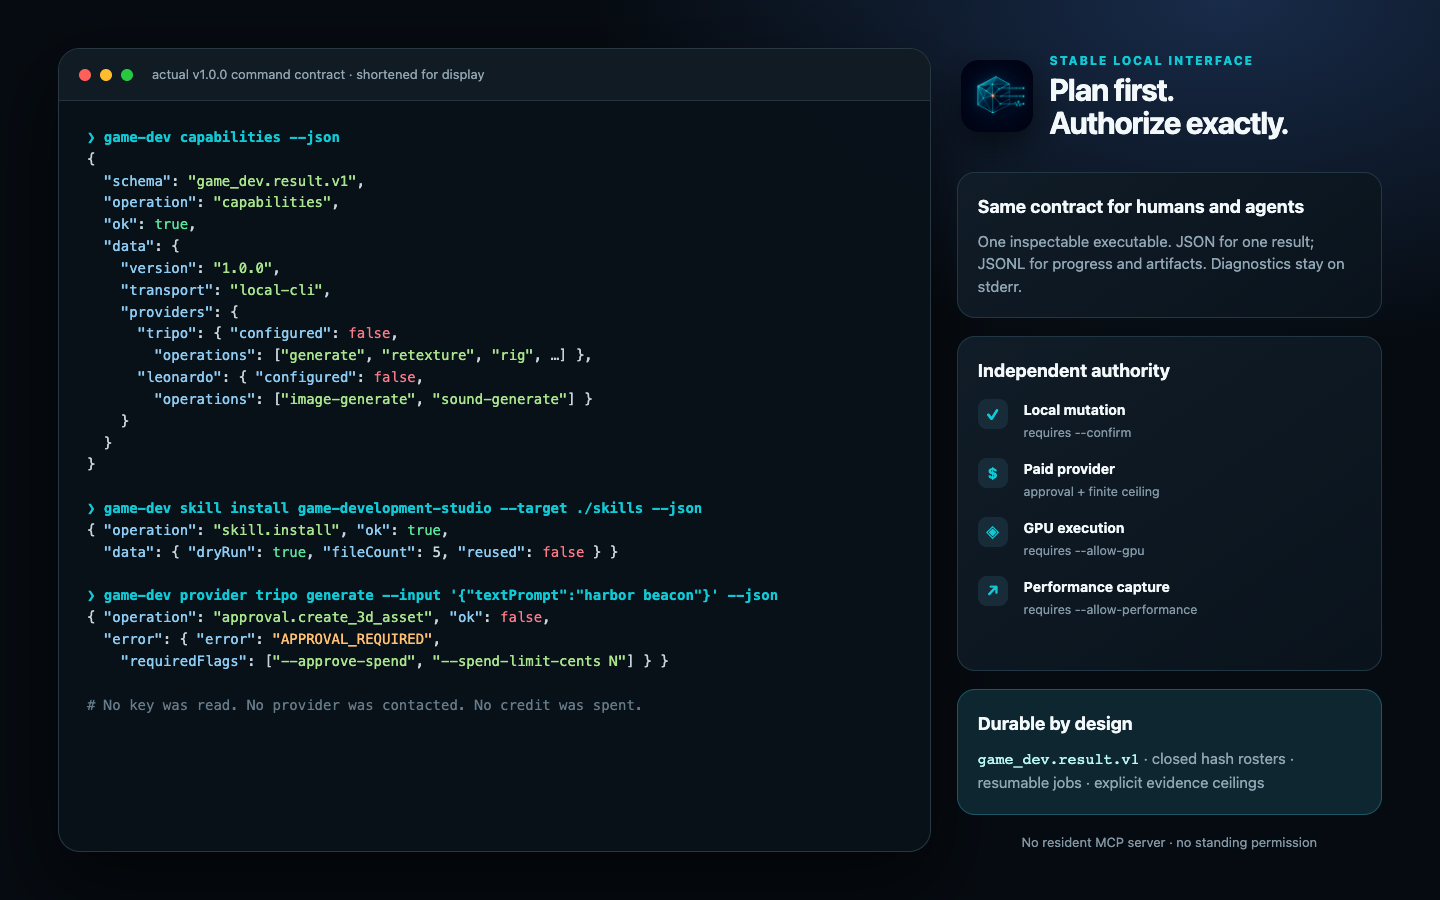Screen dimensions: 1440x900
Task: Click the "requiredFlags" --approve-spend line
Action: (x=395, y=661)
